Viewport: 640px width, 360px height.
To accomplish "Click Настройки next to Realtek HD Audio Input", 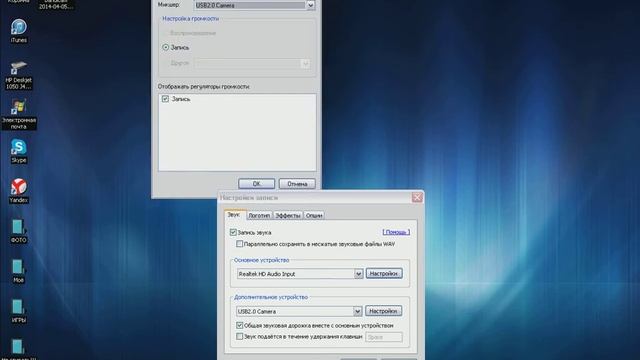I will (384, 273).
